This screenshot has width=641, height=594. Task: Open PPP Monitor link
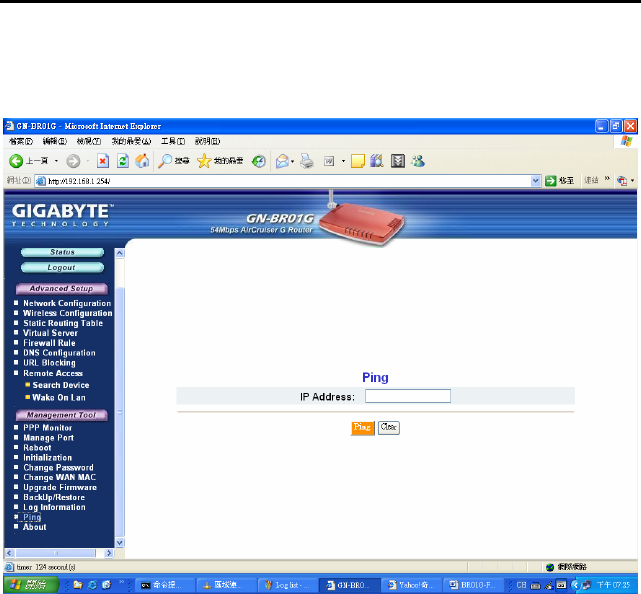(x=47, y=428)
